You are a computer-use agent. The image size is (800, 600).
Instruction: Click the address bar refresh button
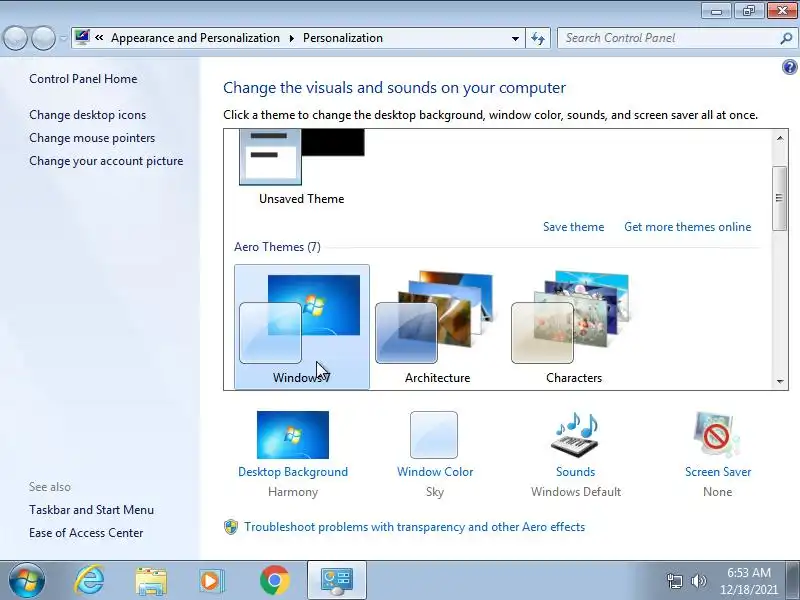[x=538, y=38]
